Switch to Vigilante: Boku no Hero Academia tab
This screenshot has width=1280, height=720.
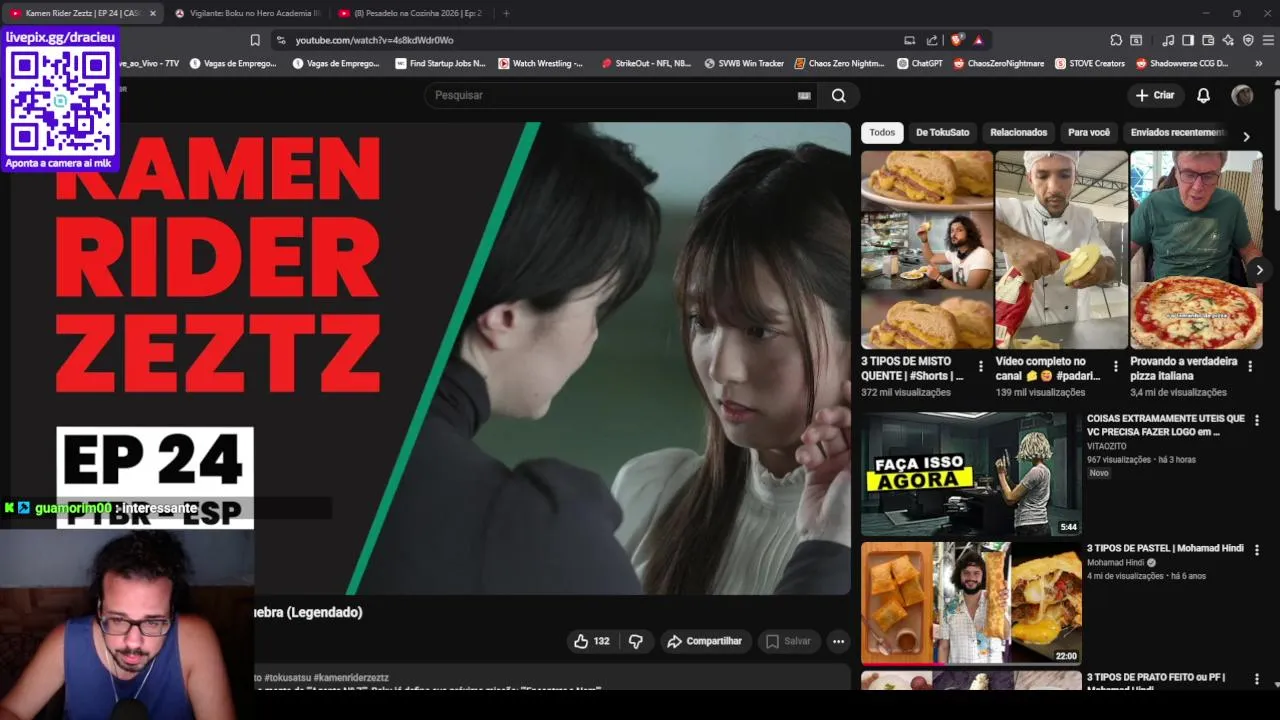(x=247, y=13)
